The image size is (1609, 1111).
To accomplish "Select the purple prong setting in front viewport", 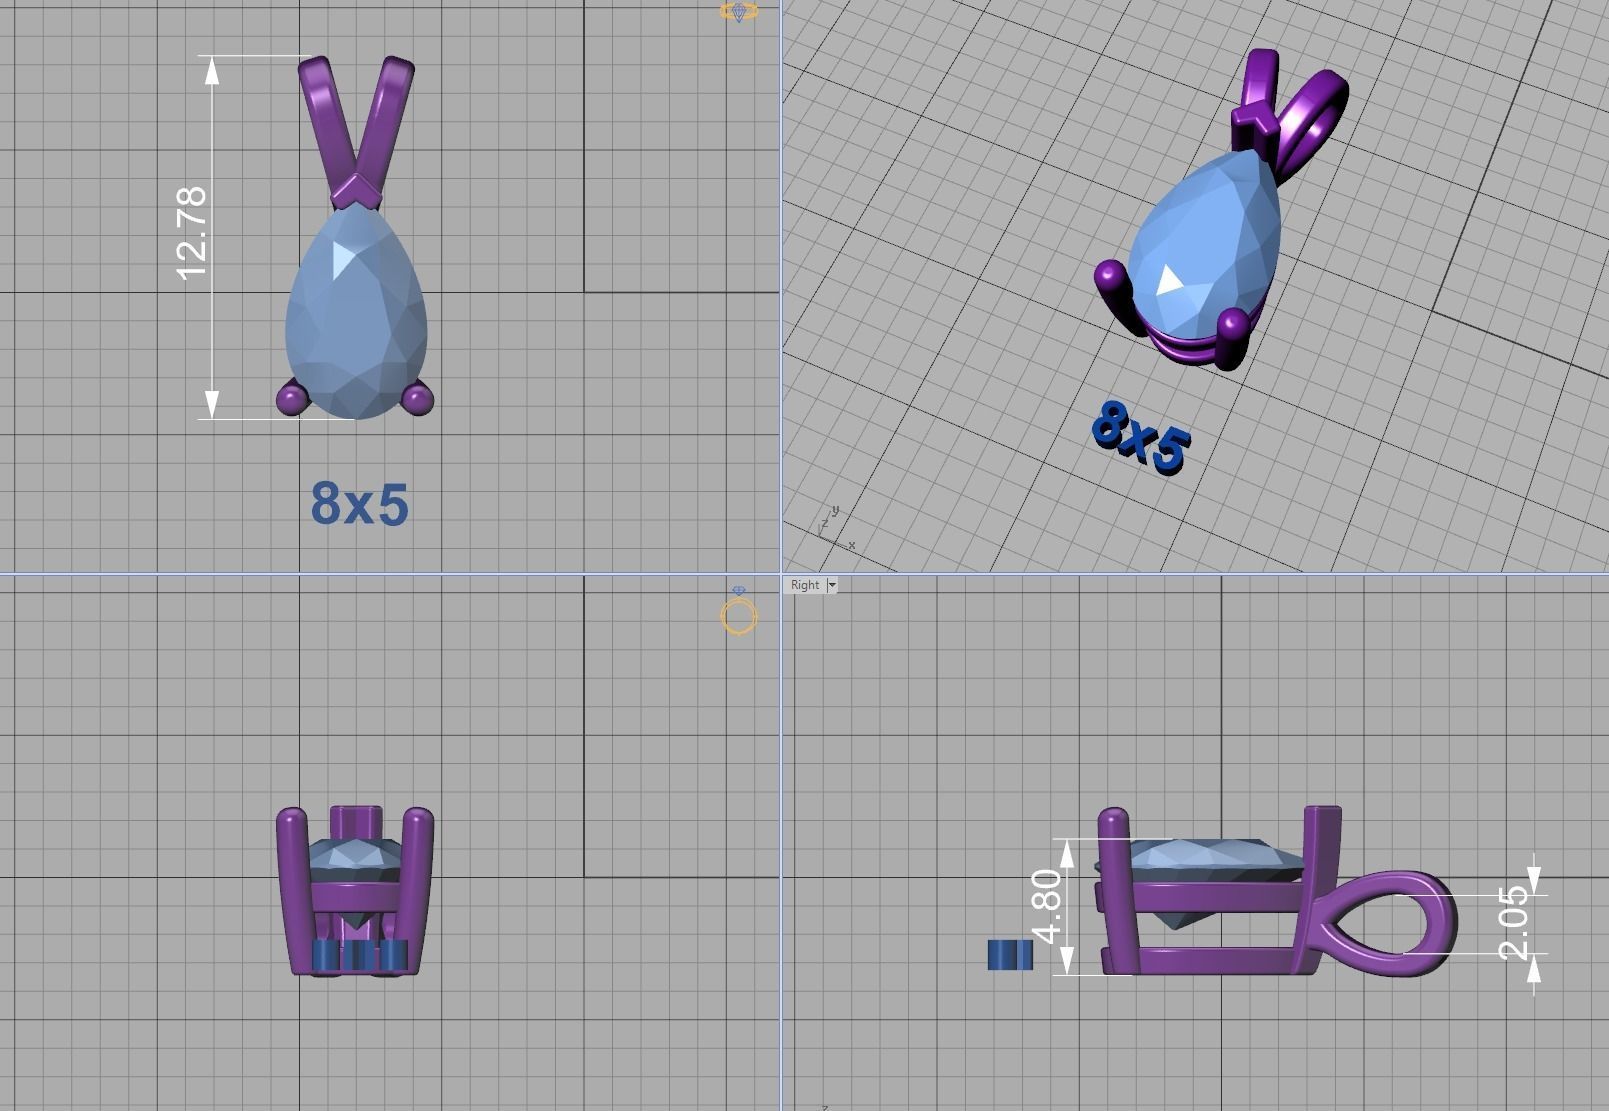I will tap(355, 891).
